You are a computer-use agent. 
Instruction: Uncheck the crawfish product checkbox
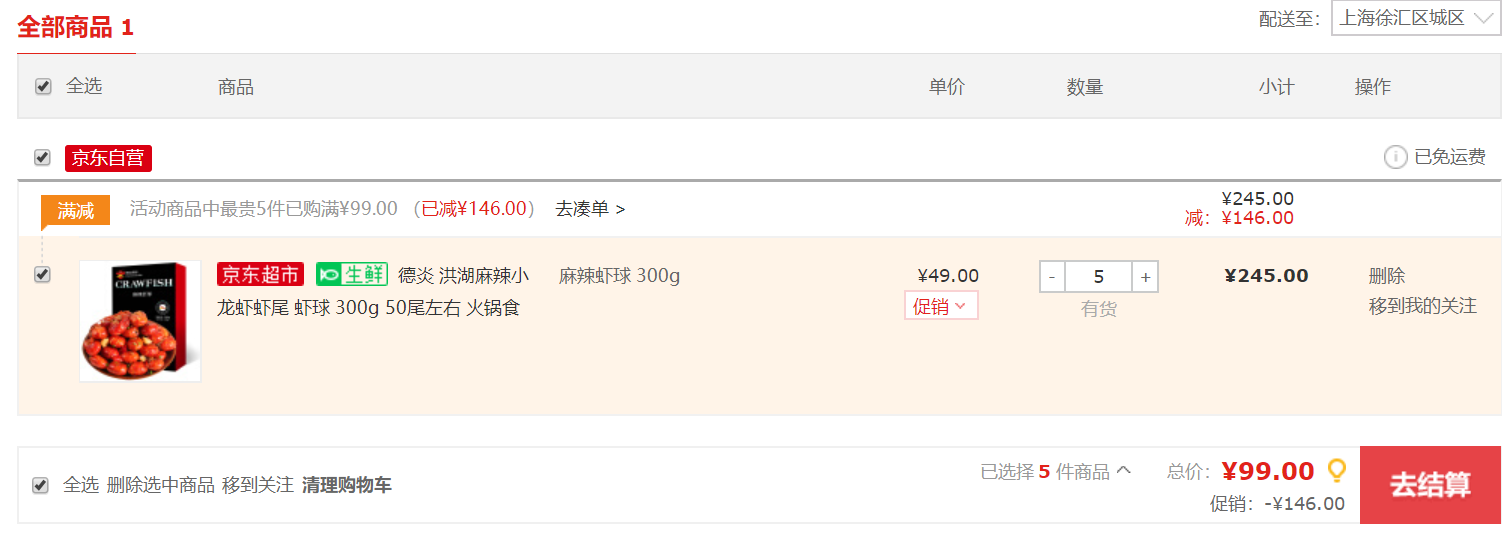pos(42,274)
